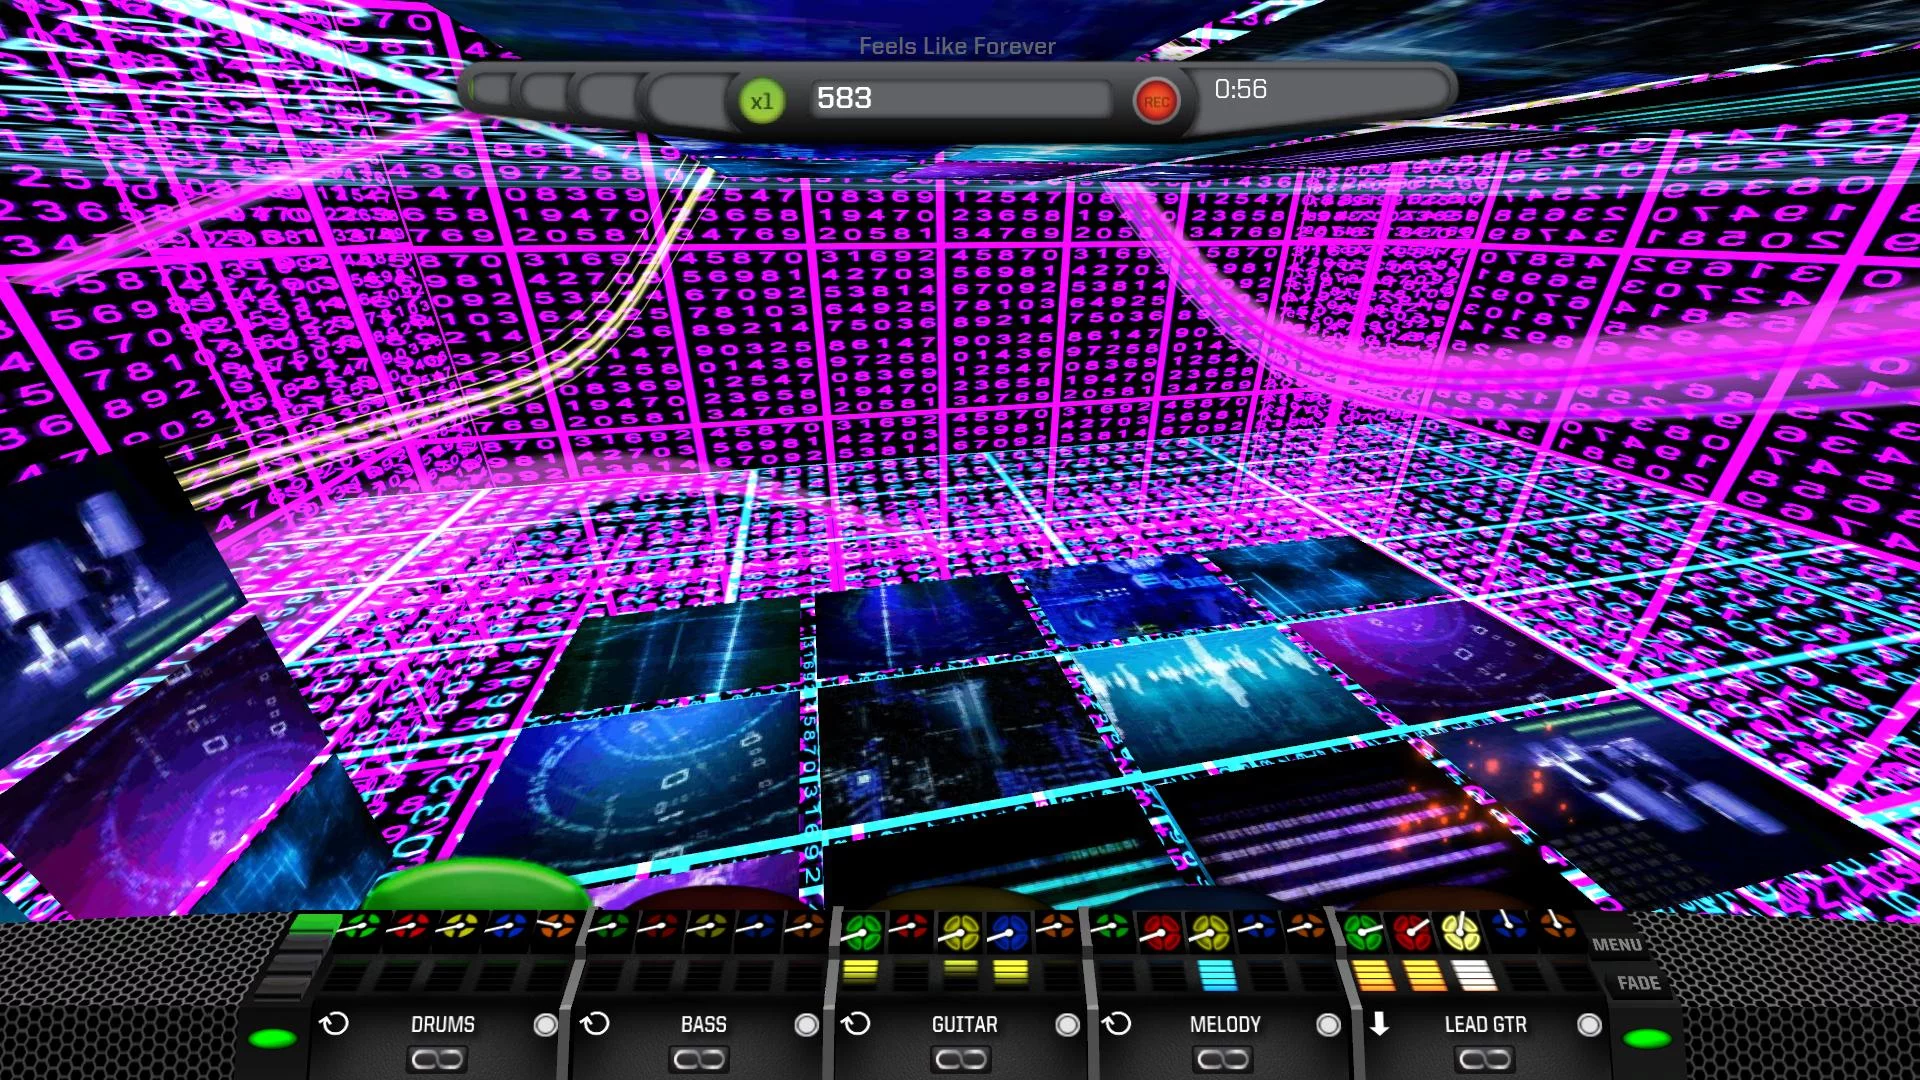Click the FADE button
The image size is (1920, 1080).
point(1638,983)
